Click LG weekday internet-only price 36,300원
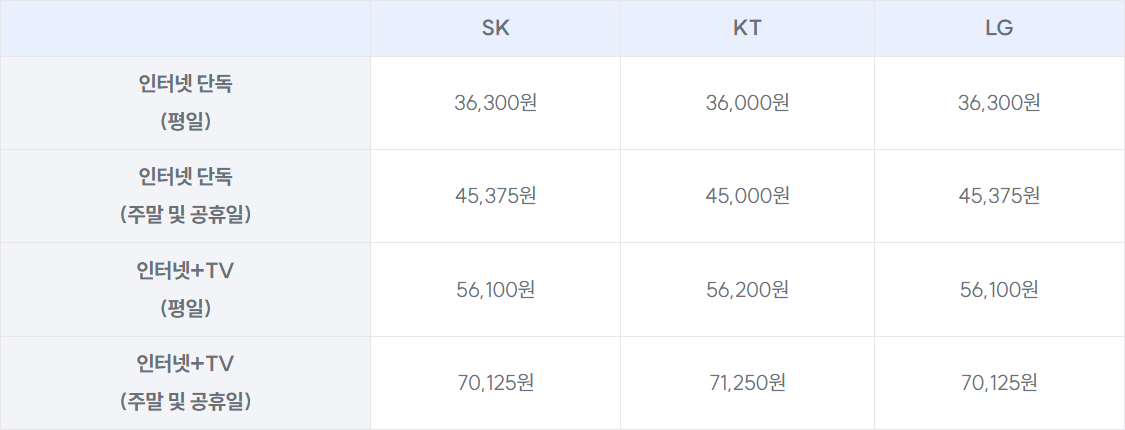Screen dimensions: 1125x430 [999, 103]
